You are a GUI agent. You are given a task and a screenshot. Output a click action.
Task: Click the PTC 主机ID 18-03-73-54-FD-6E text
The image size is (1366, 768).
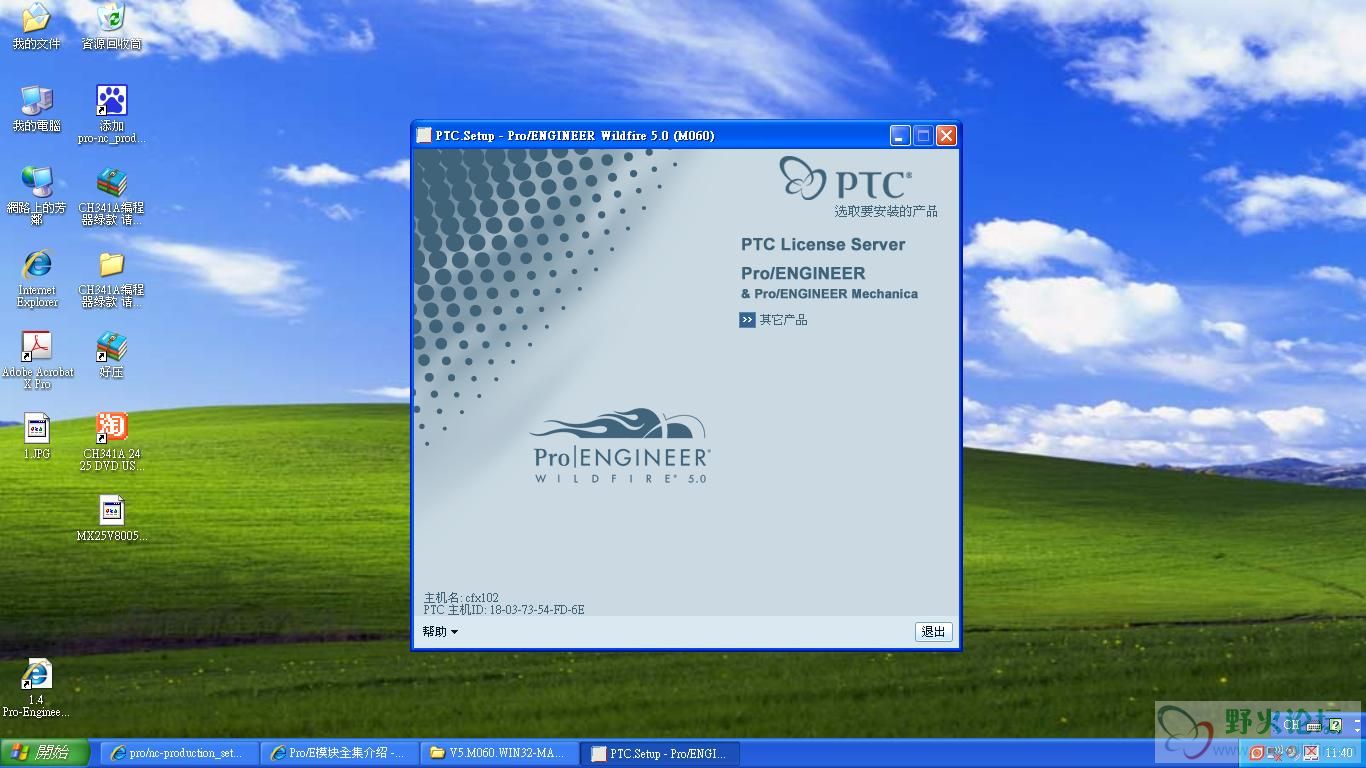[x=504, y=610]
